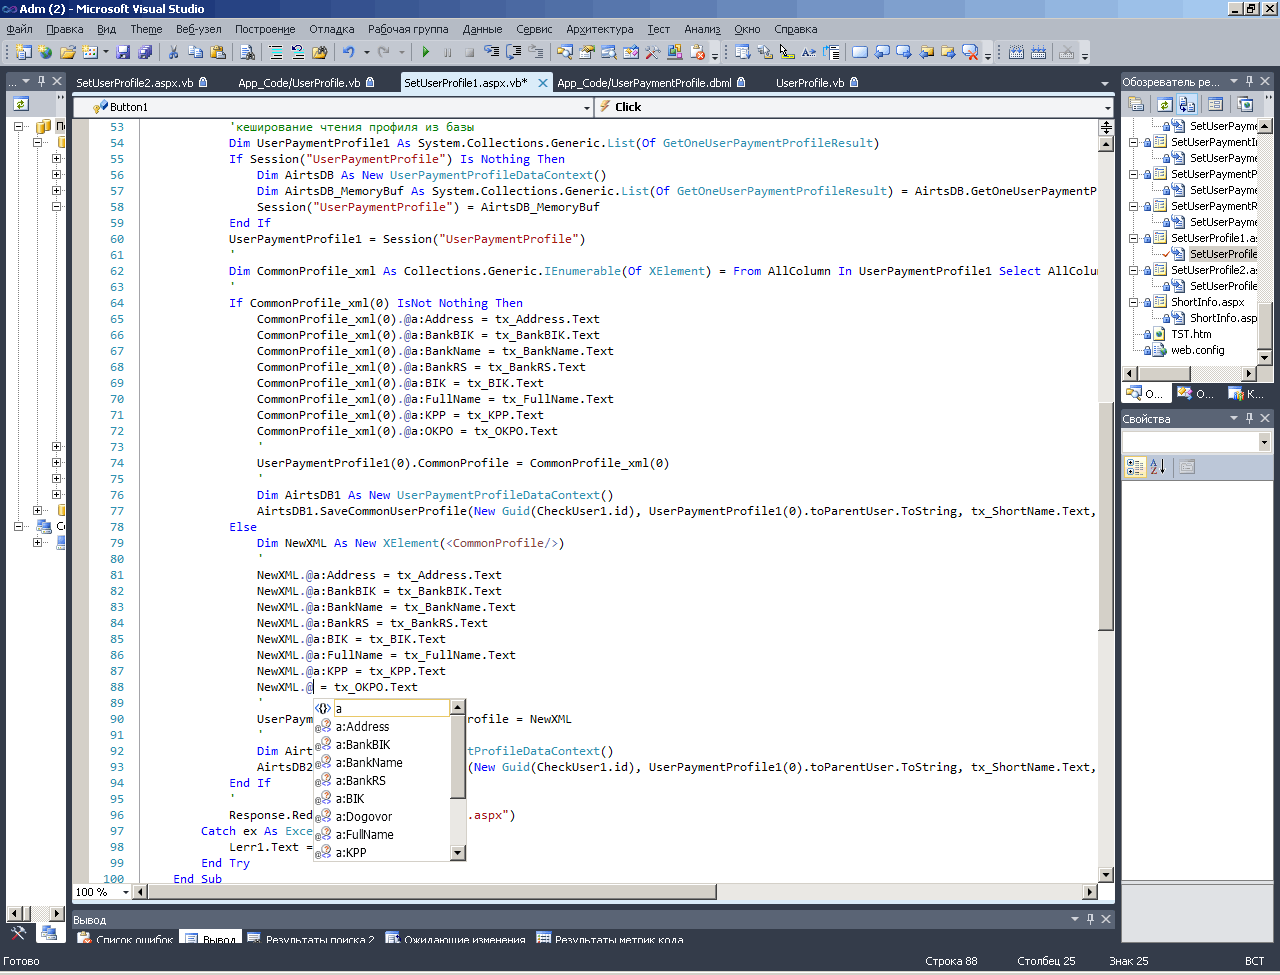Click the Cut scissors toolbar icon
This screenshot has width=1280, height=975.
[x=173, y=52]
